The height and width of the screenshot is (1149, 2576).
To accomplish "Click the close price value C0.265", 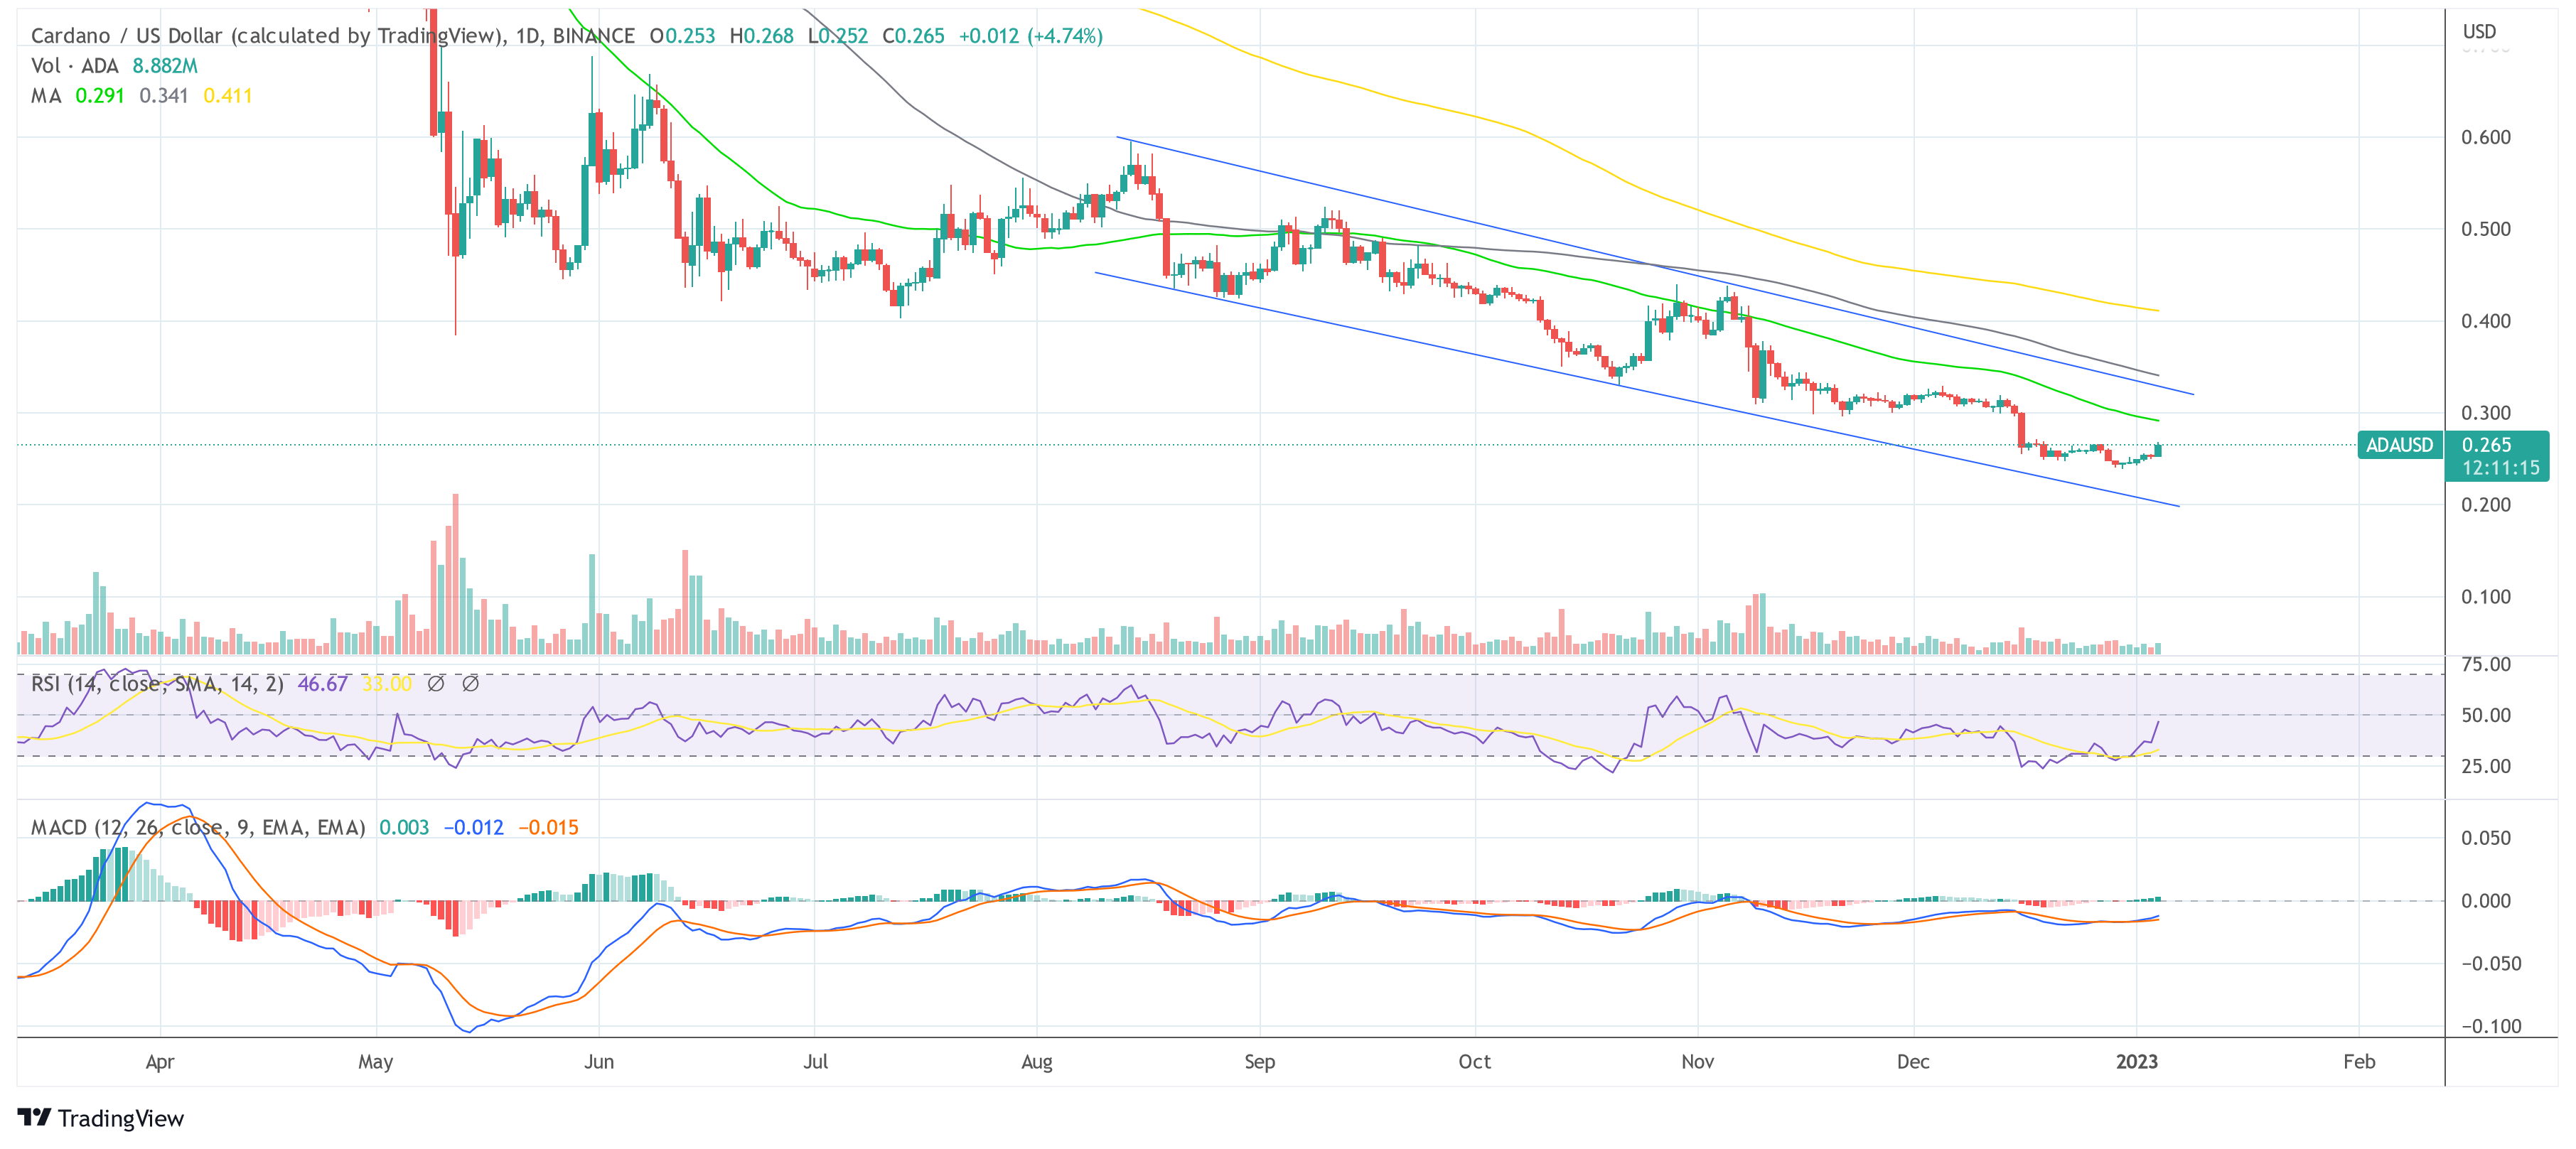I will click(914, 36).
